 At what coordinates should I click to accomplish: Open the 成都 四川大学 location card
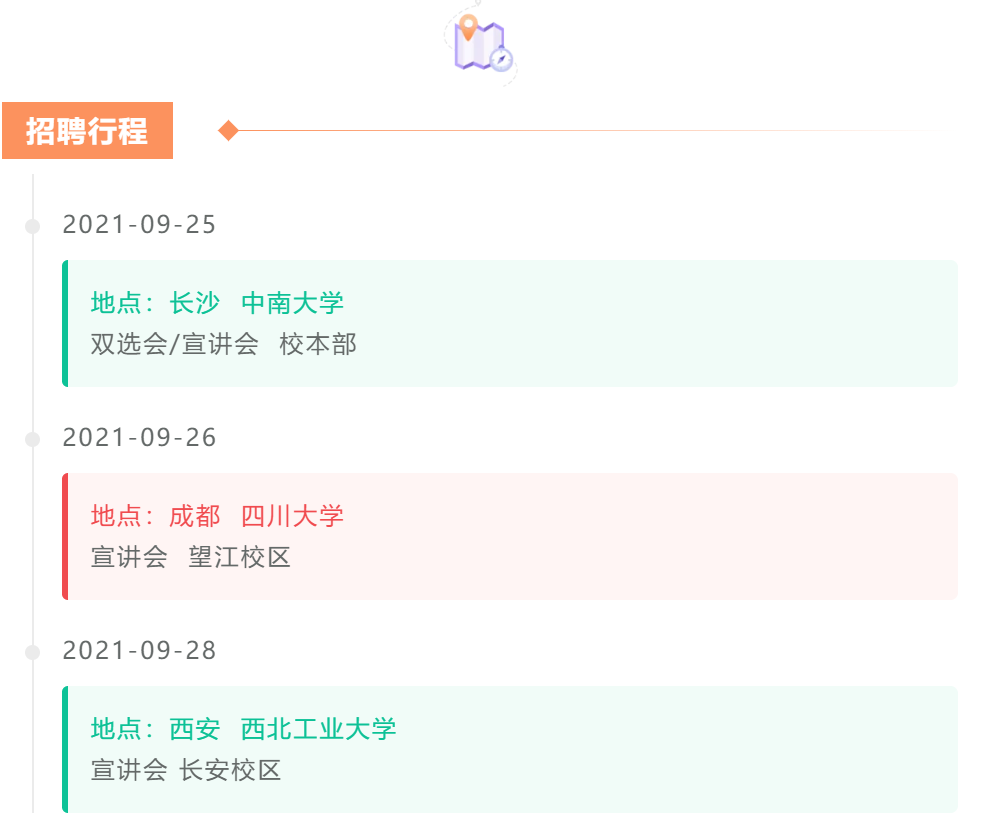click(x=510, y=536)
